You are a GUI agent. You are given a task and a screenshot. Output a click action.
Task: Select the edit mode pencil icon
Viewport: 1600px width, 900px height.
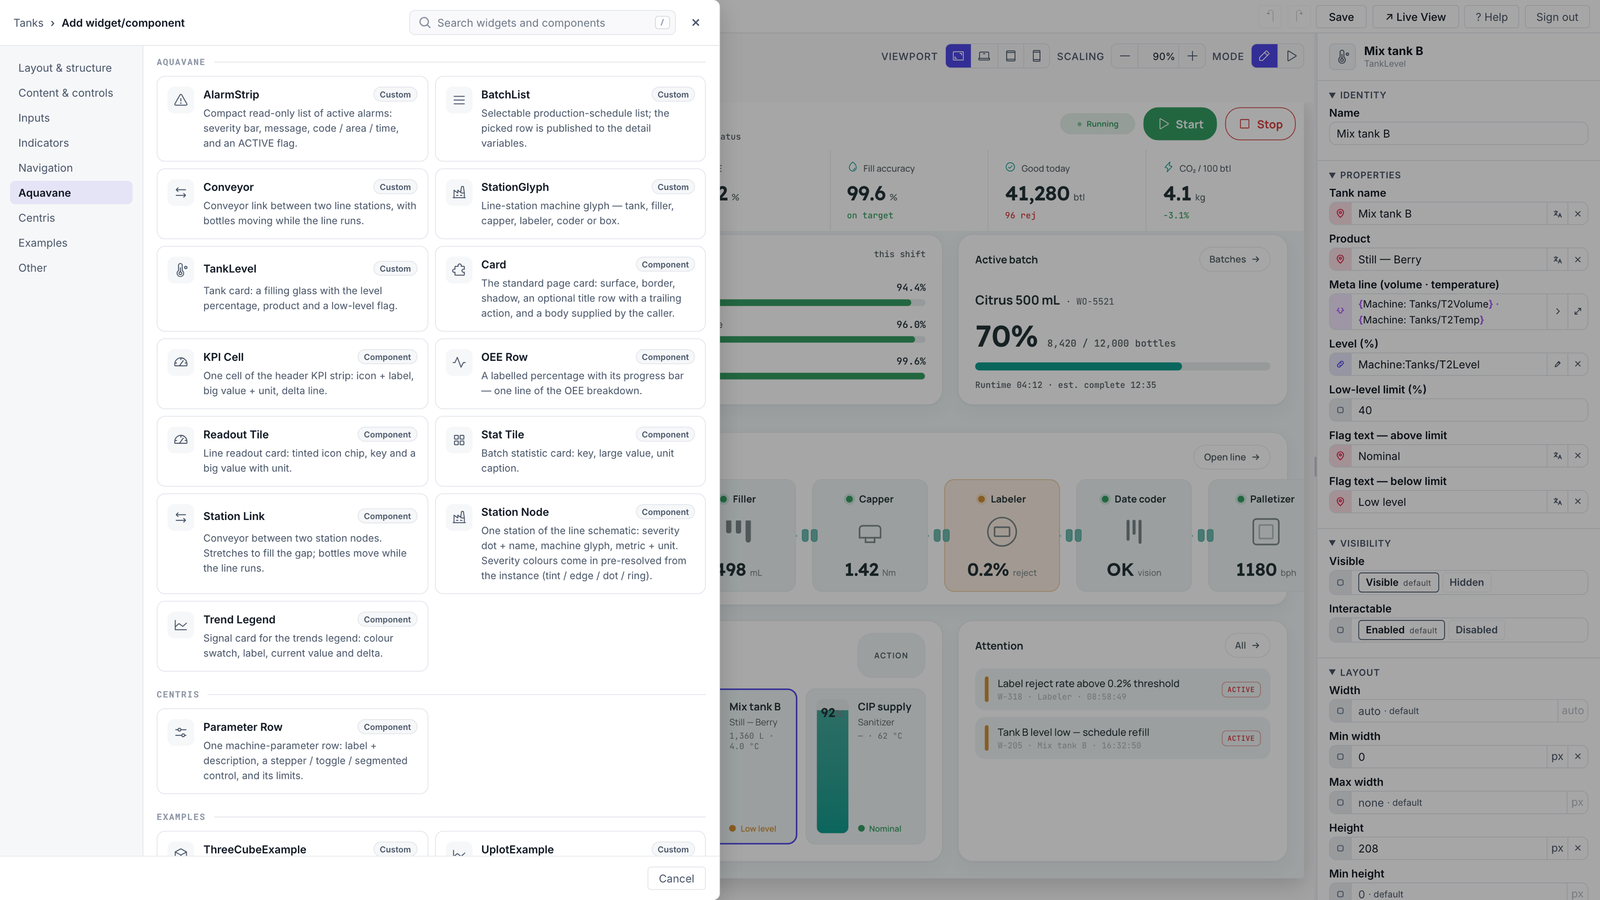[x=1265, y=56]
